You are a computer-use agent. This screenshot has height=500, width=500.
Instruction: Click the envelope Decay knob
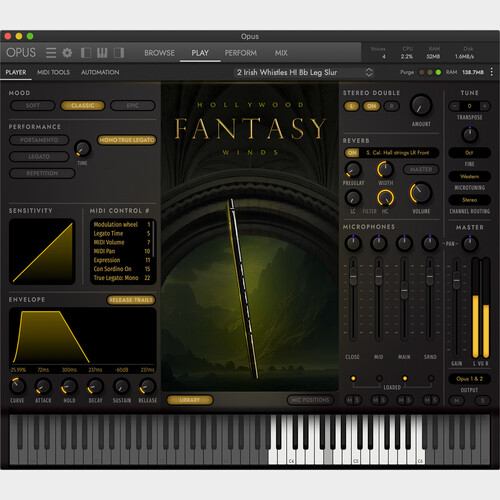(95, 386)
